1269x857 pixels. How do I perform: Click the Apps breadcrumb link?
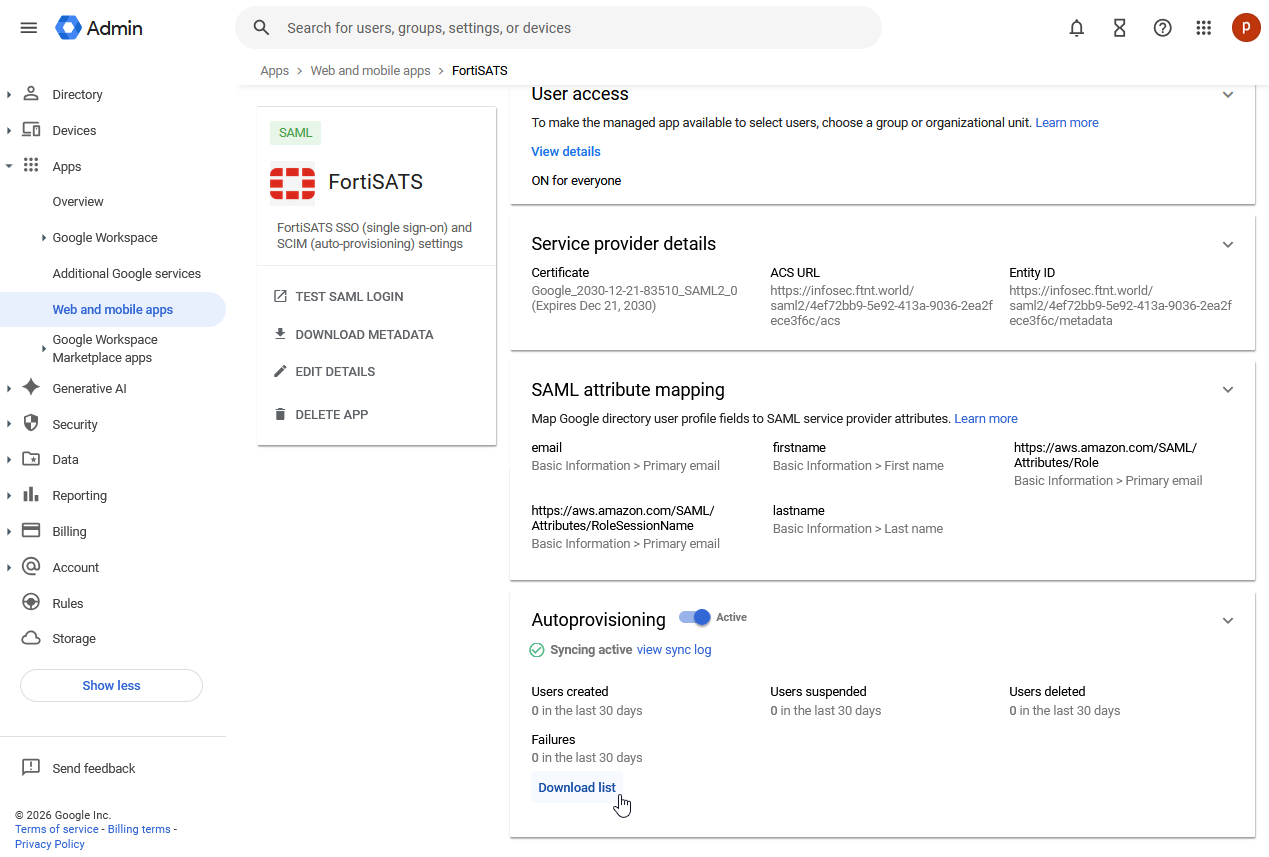point(274,71)
